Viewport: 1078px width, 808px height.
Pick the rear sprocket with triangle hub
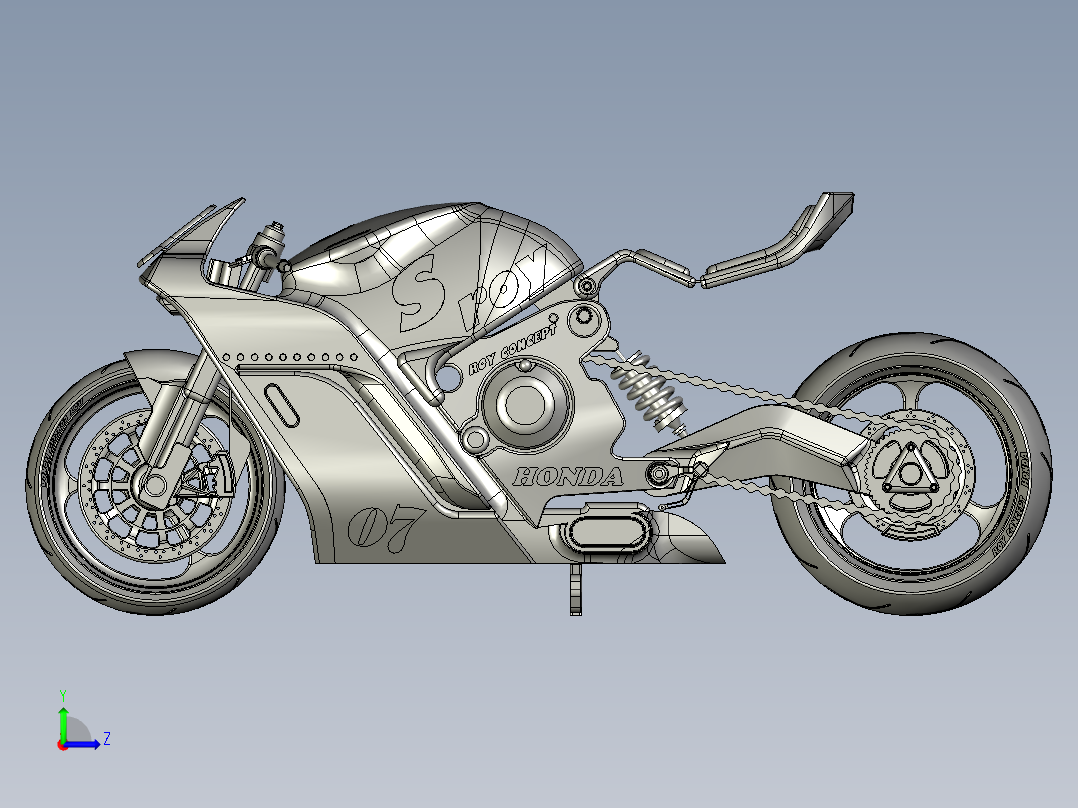912,473
